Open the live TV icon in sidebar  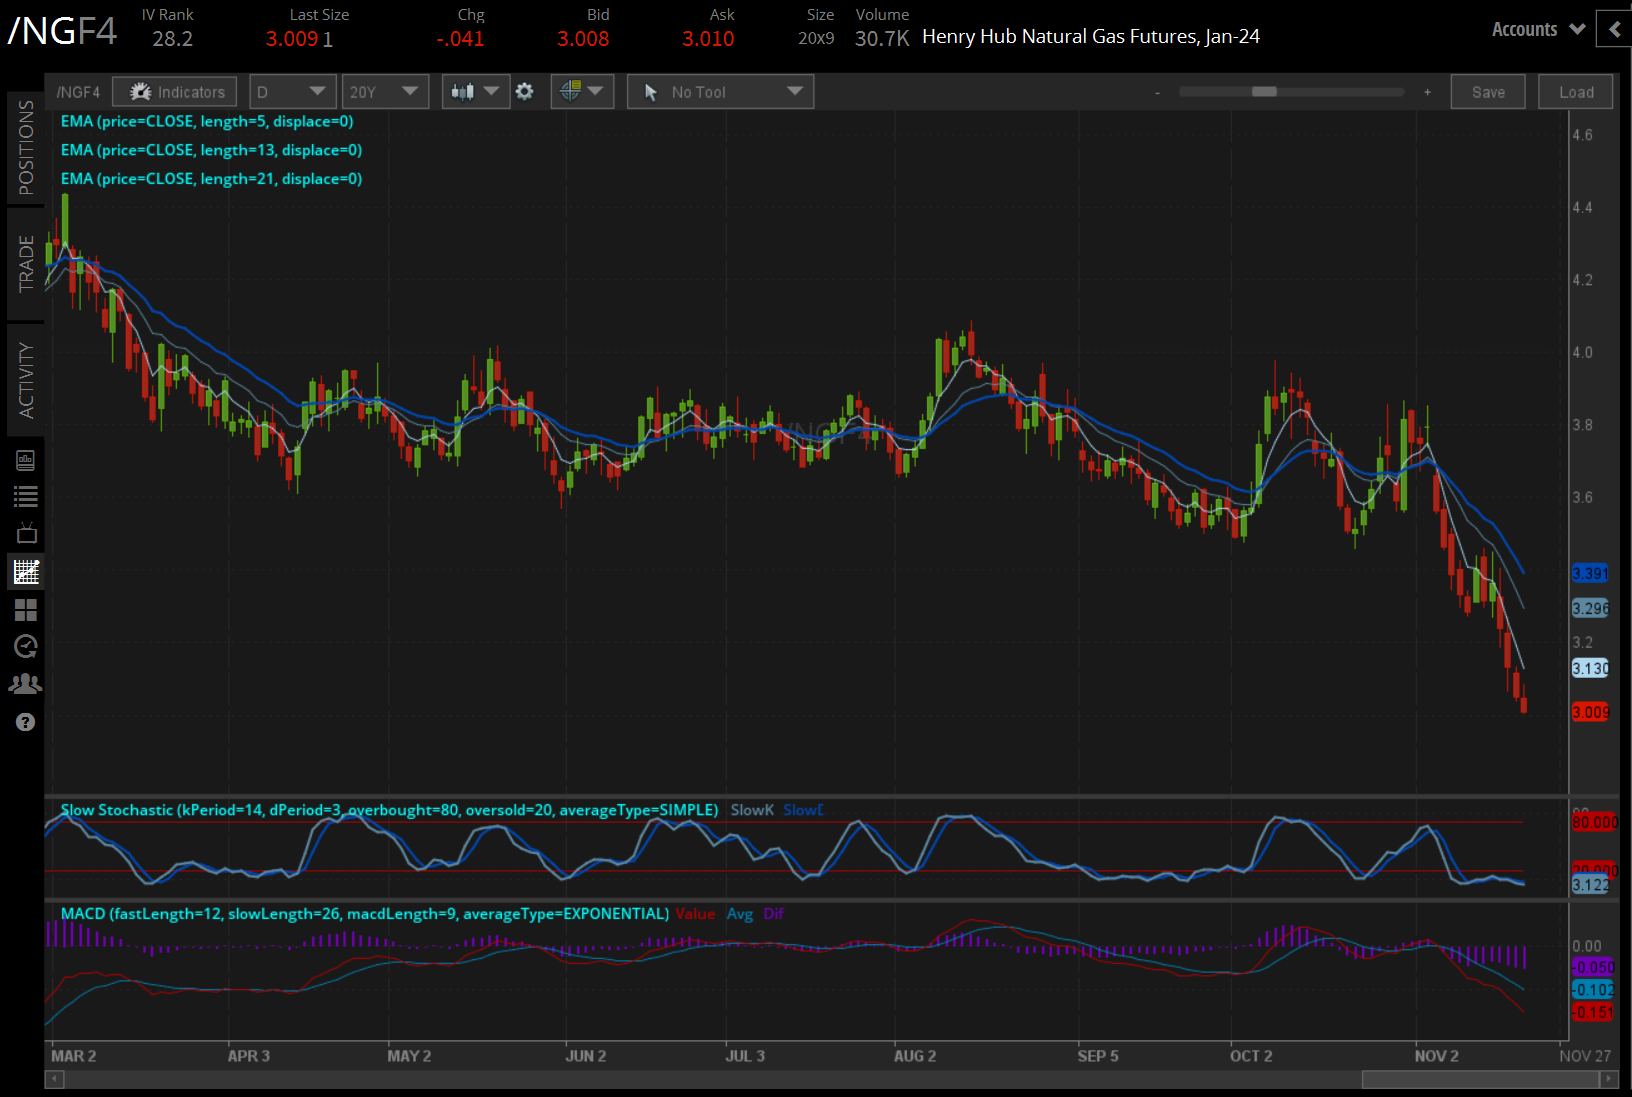click(26, 533)
